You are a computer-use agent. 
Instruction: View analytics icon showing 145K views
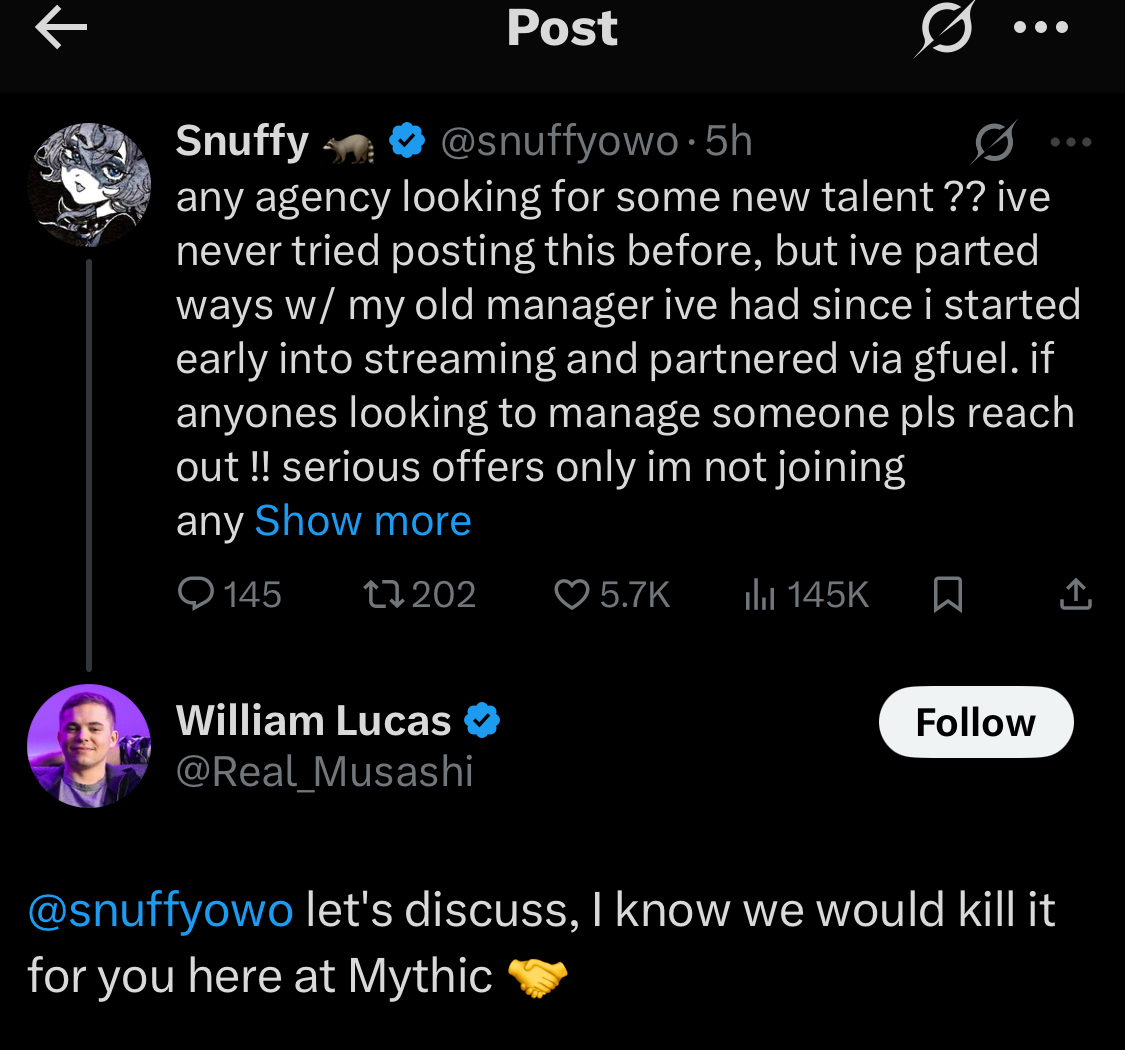click(760, 595)
